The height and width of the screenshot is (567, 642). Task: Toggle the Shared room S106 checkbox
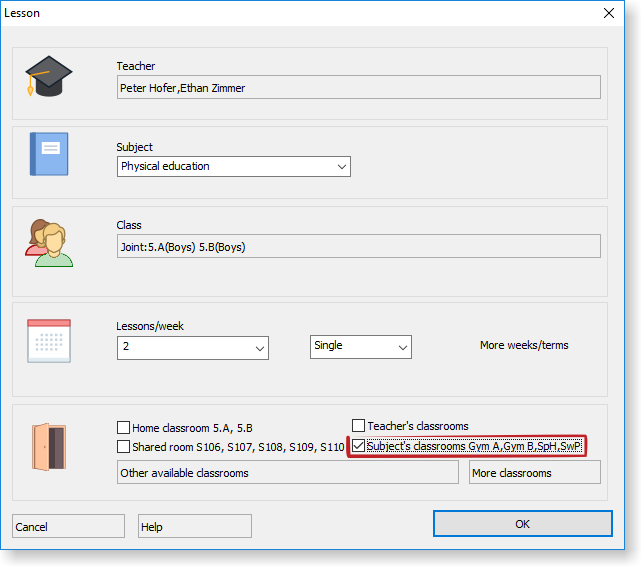(x=124, y=446)
